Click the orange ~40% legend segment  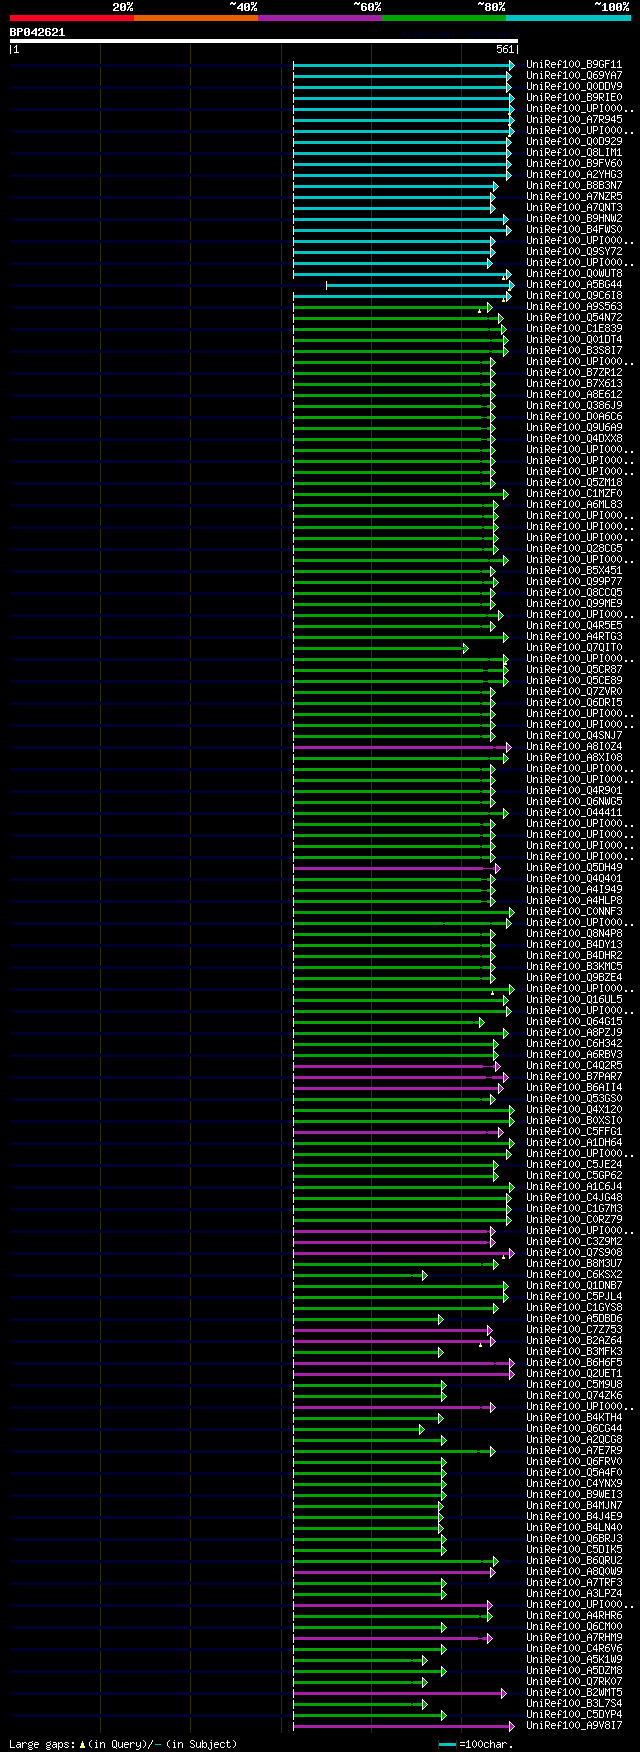(x=195, y=18)
